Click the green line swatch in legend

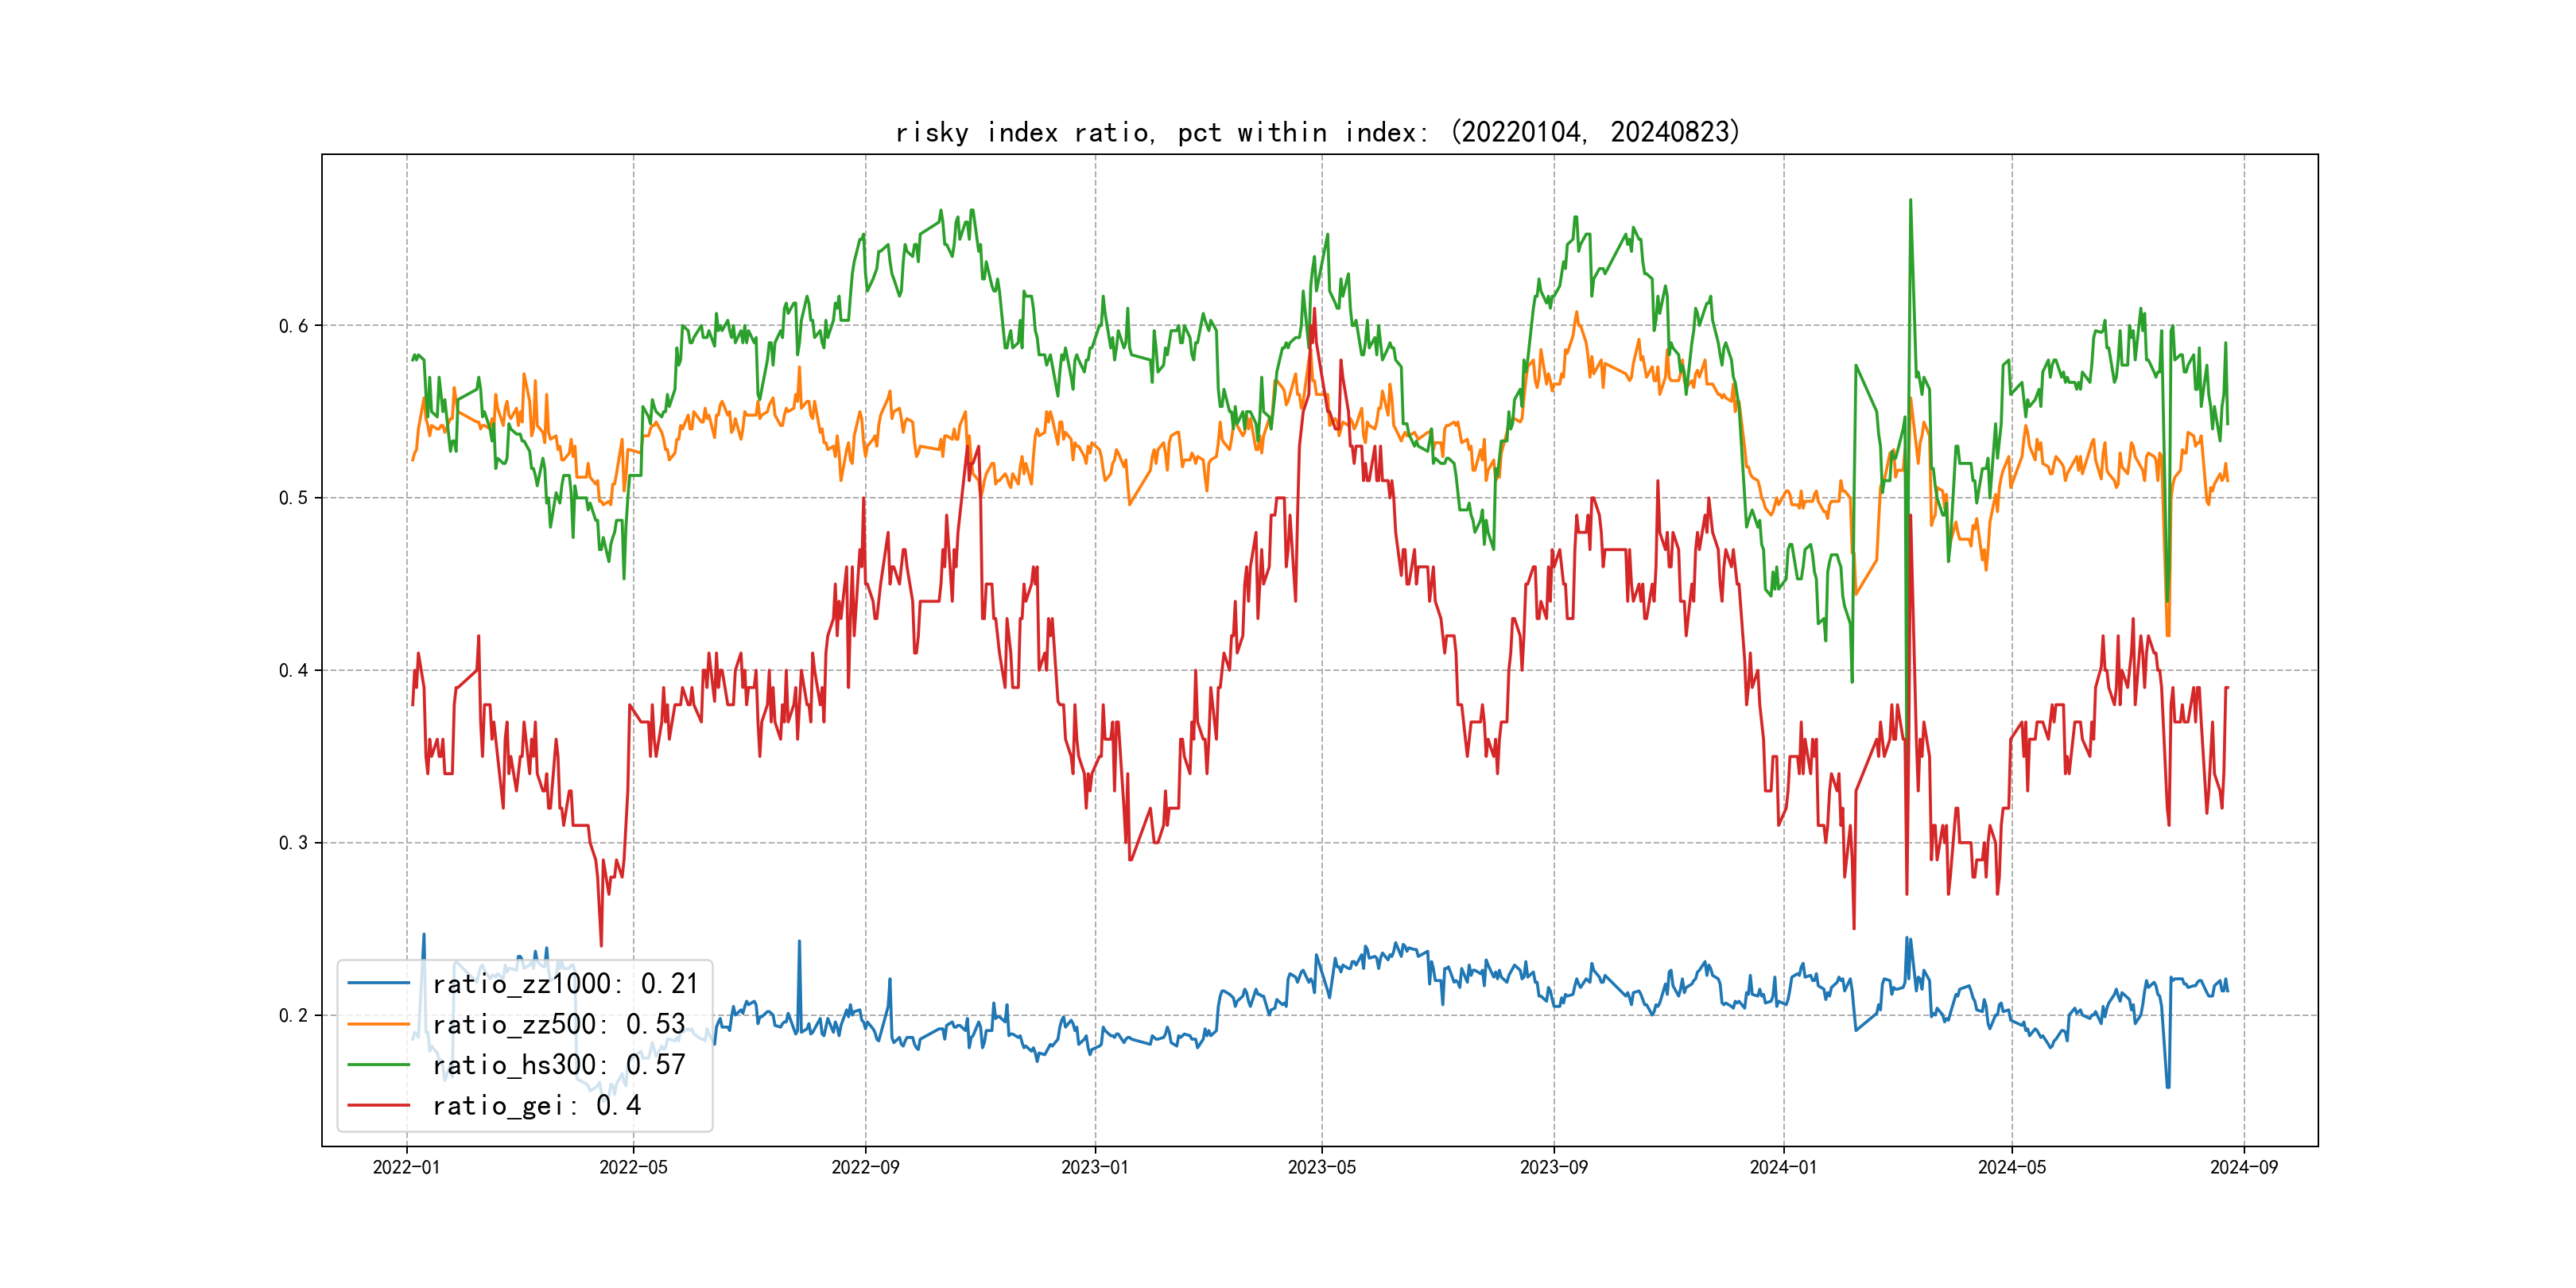[x=378, y=1065]
